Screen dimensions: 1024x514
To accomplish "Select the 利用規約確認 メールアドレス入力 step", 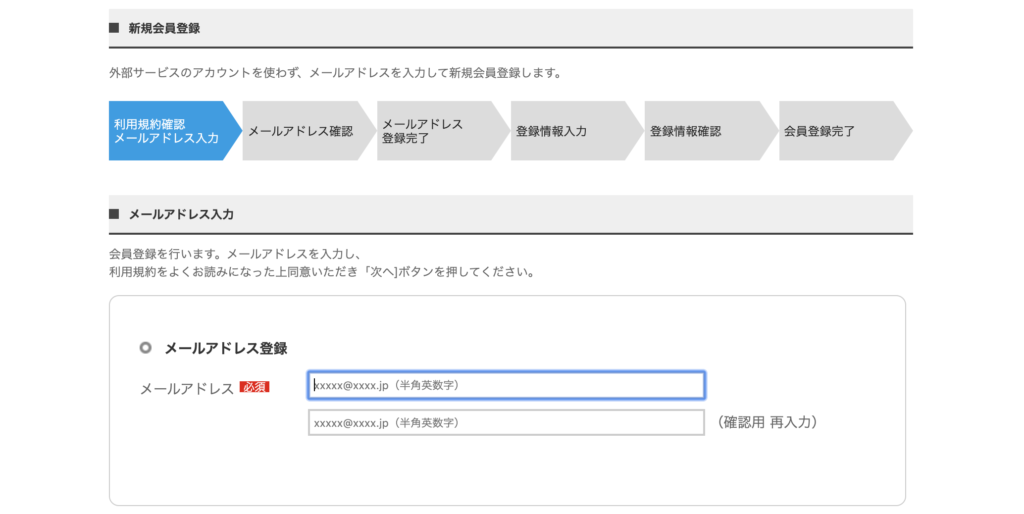I will point(175,131).
